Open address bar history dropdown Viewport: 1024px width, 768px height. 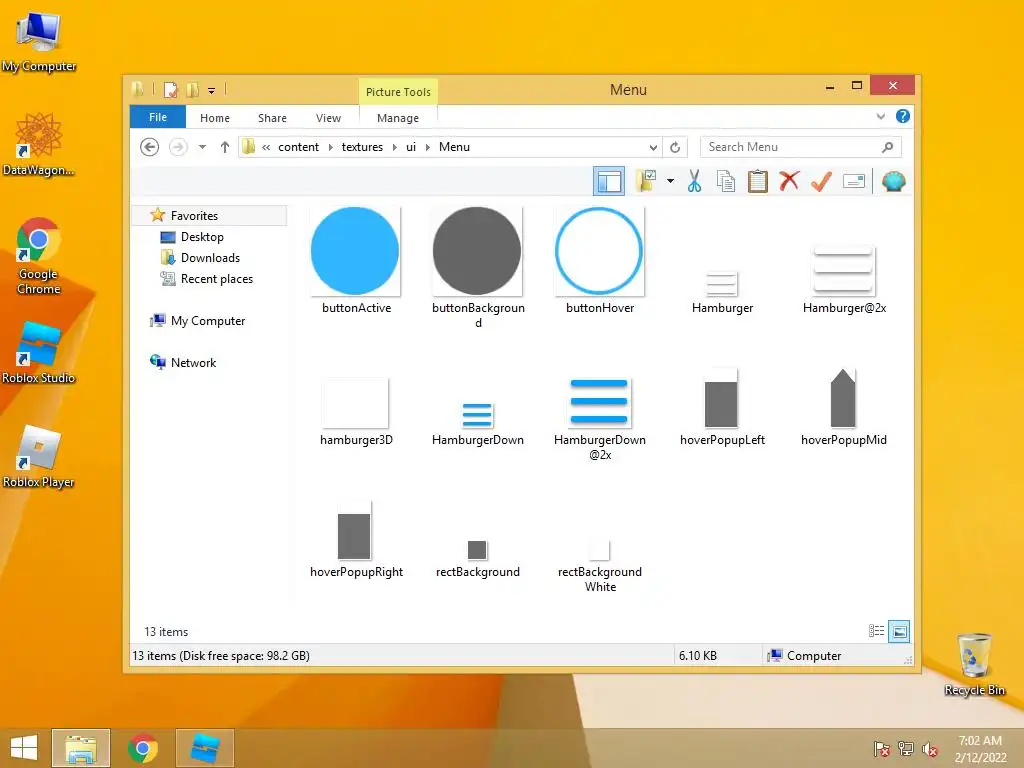pos(652,148)
